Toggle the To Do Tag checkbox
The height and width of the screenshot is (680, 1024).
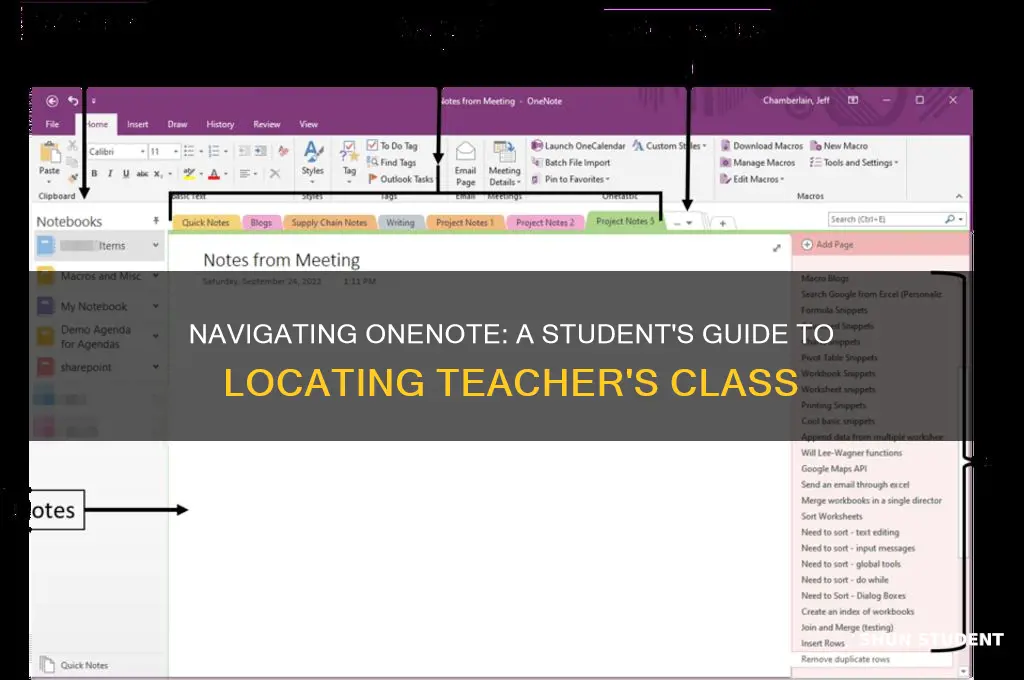[x=372, y=145]
